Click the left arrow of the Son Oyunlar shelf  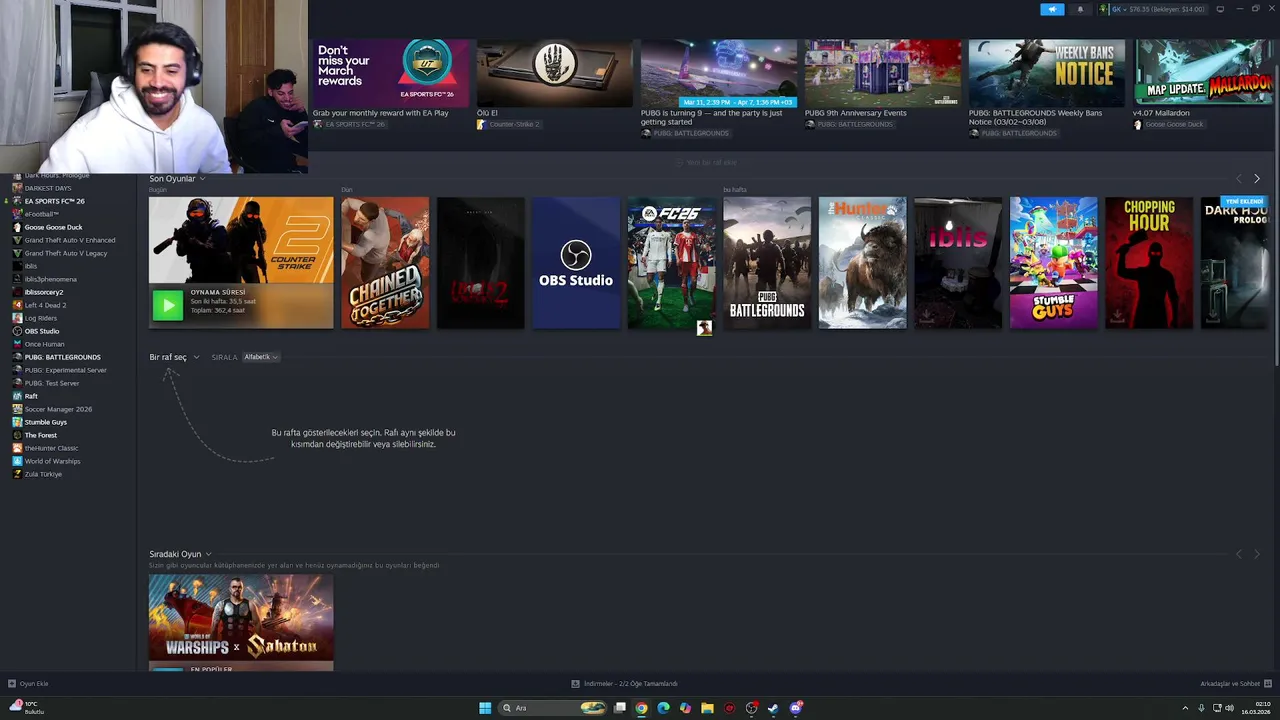[x=1239, y=178]
